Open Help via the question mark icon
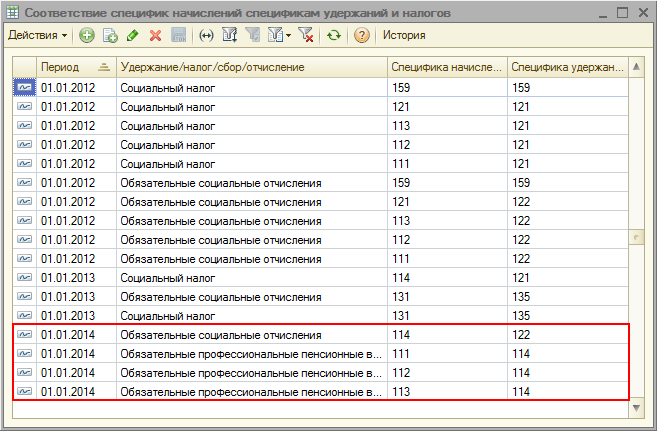Image resolution: width=657 pixels, height=431 pixels. click(x=362, y=35)
